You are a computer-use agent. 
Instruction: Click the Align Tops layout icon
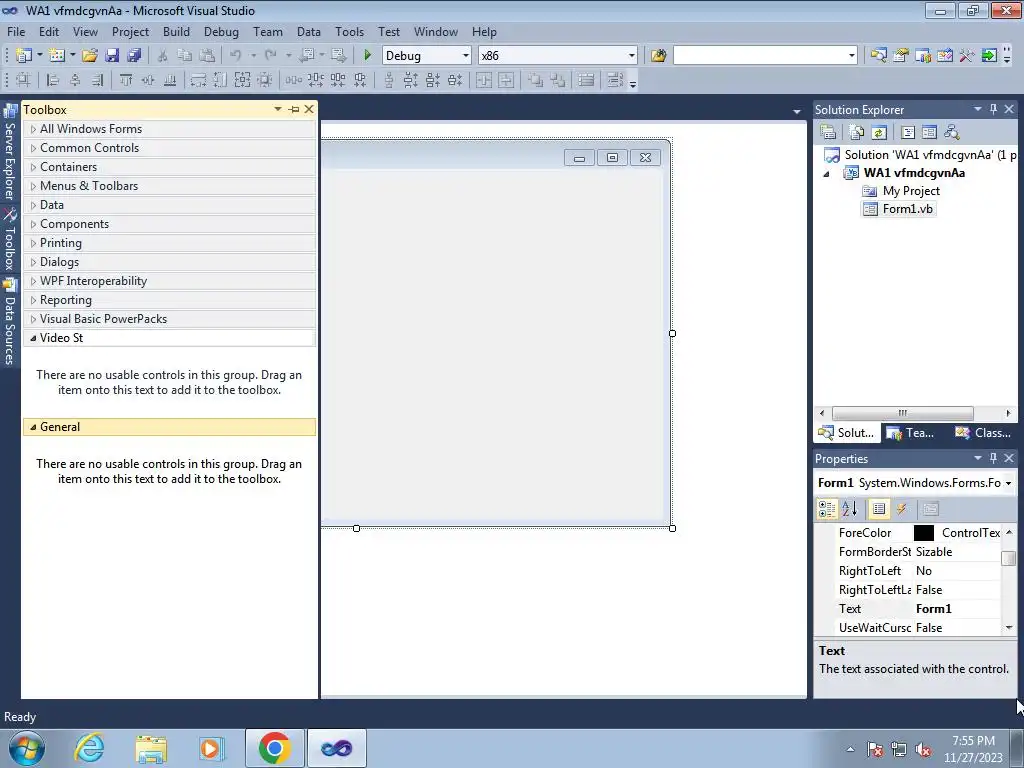click(x=126, y=80)
